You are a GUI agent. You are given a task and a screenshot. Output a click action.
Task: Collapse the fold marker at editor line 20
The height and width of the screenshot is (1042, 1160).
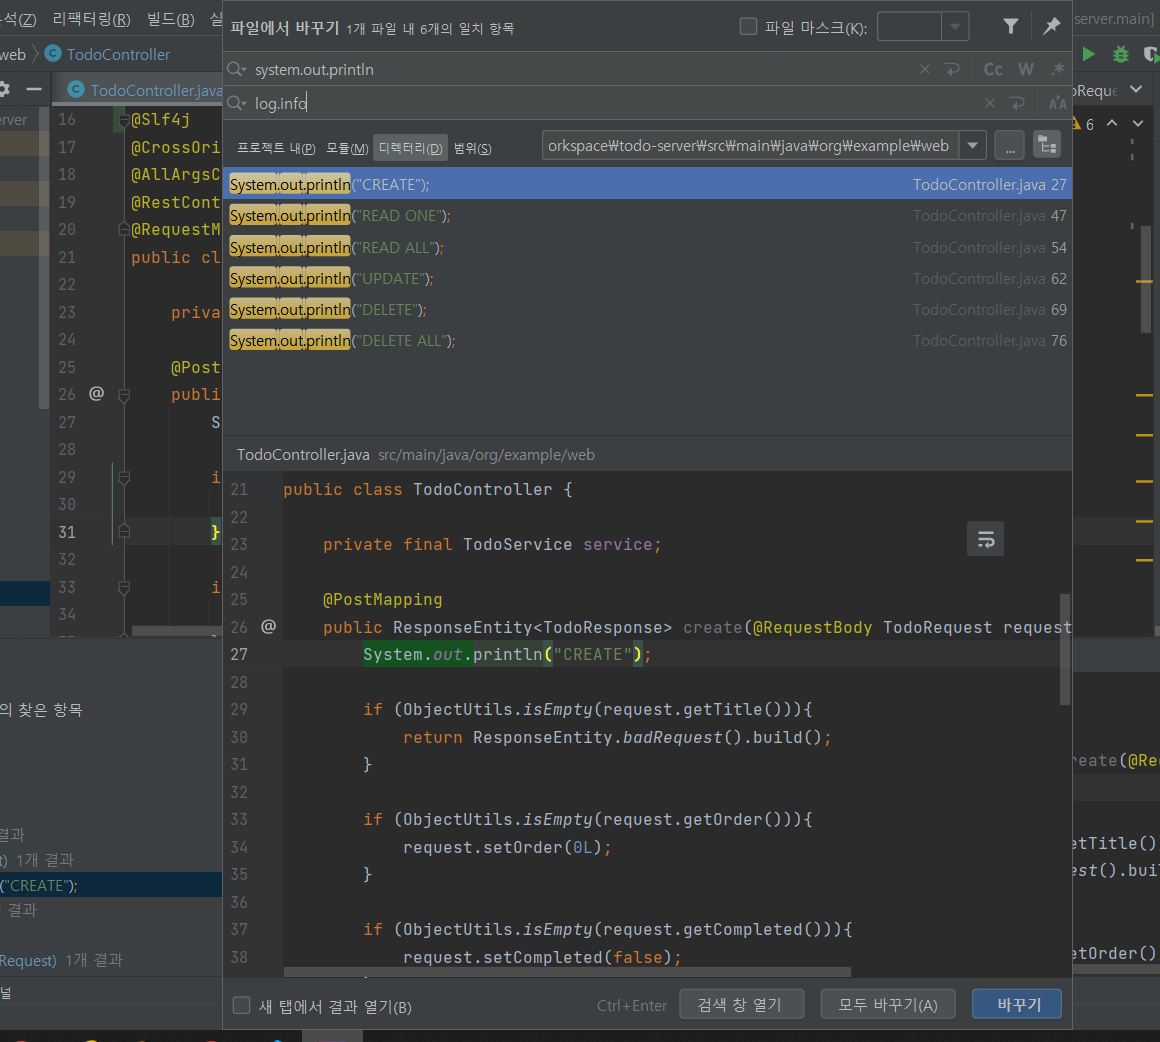[x=124, y=229]
